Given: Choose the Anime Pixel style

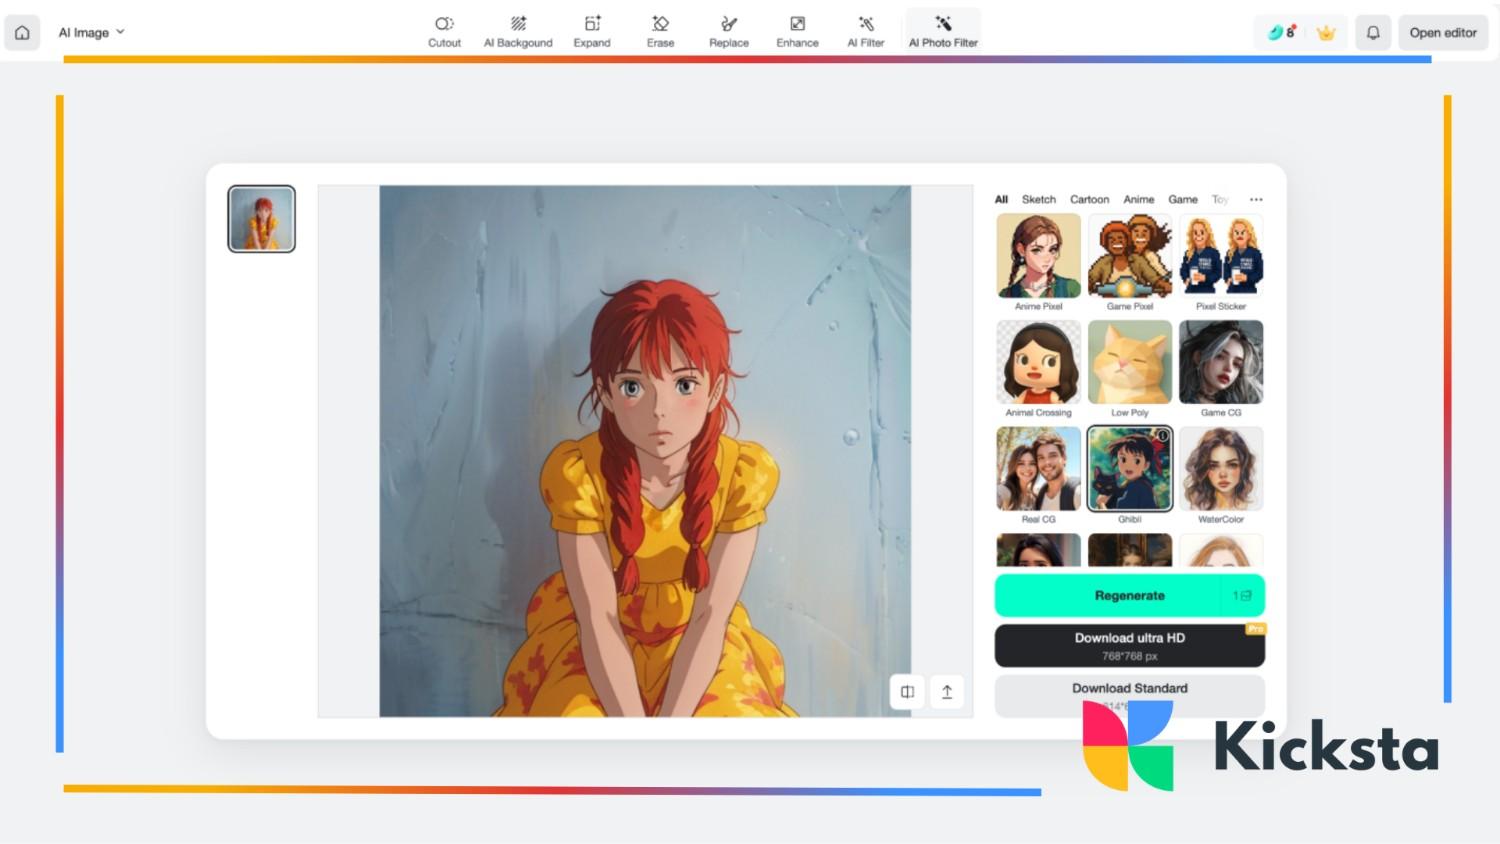Looking at the screenshot, I should click(1038, 262).
